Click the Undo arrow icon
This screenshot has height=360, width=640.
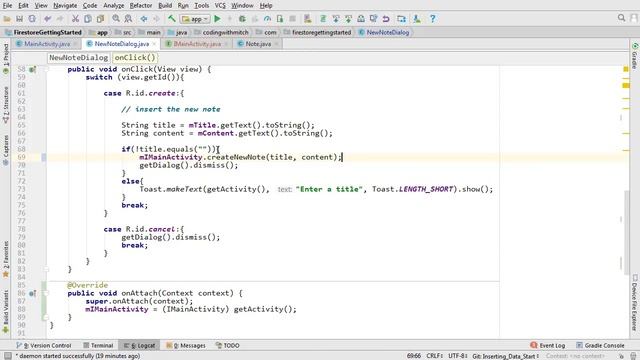point(47,19)
